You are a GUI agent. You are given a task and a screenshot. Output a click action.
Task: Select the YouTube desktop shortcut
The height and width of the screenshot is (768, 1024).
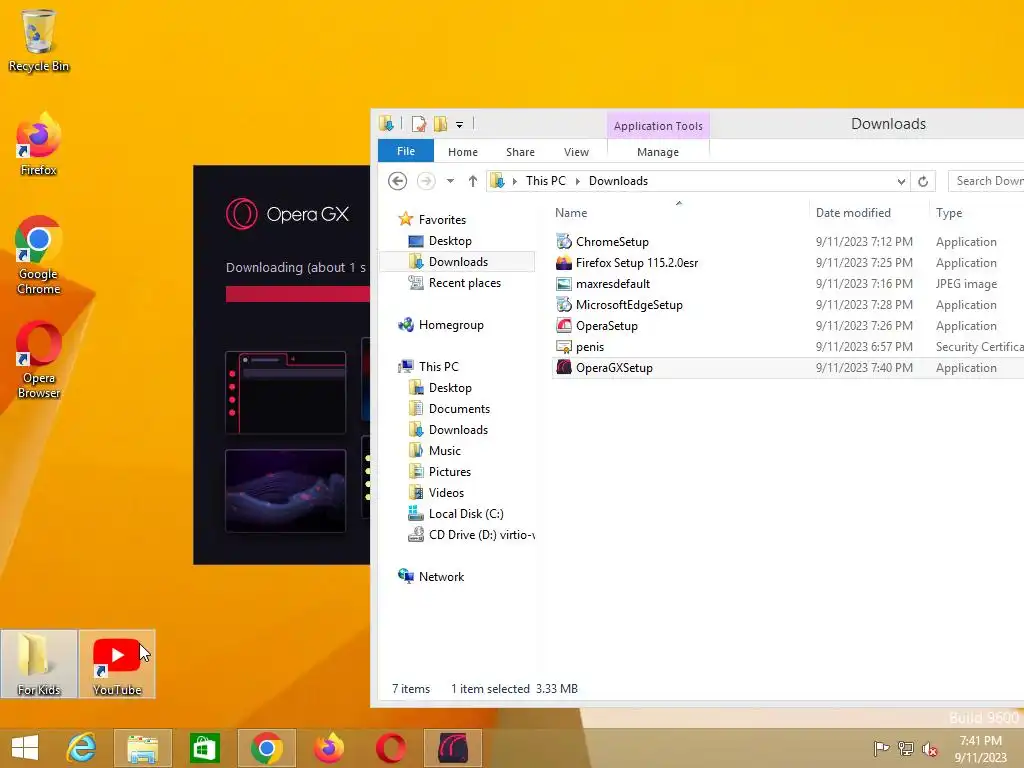[117, 664]
